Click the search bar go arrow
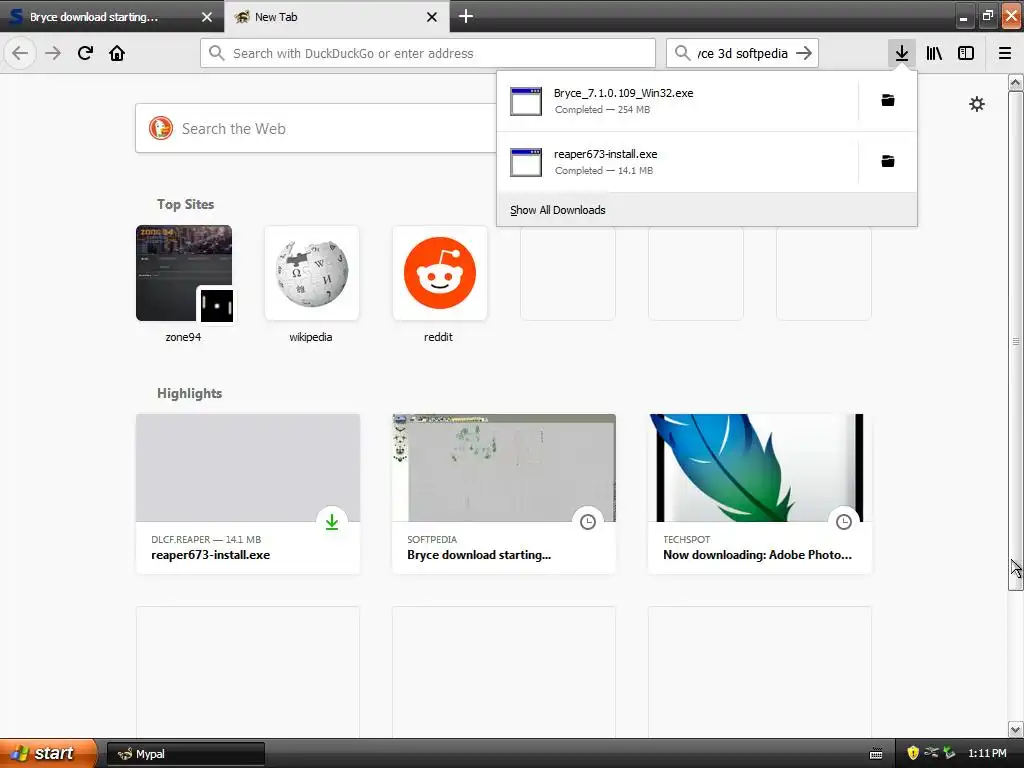The image size is (1024, 768). 804,53
